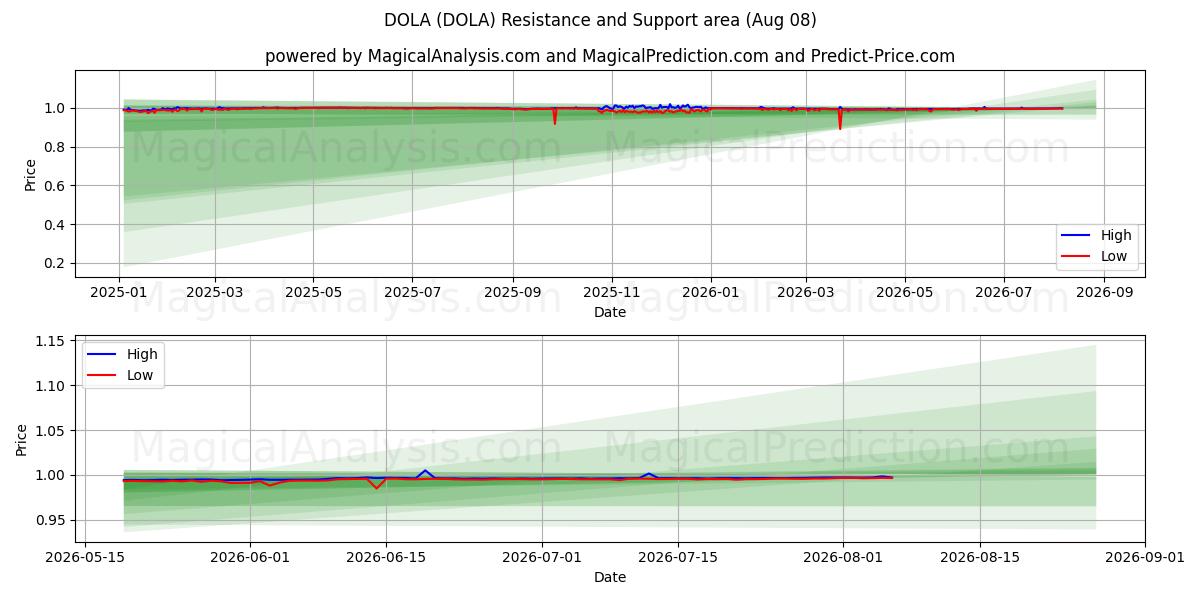Click the 'Price' y-axis label of the top chart
Image resolution: width=1200 pixels, height=600 pixels.
tap(30, 174)
